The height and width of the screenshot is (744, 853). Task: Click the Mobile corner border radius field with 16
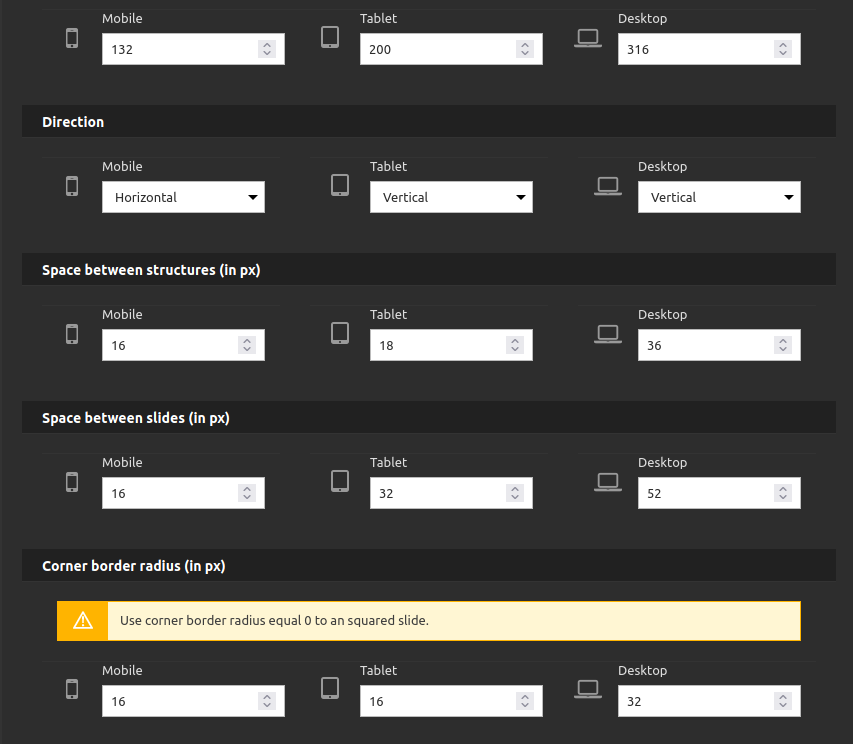(193, 701)
